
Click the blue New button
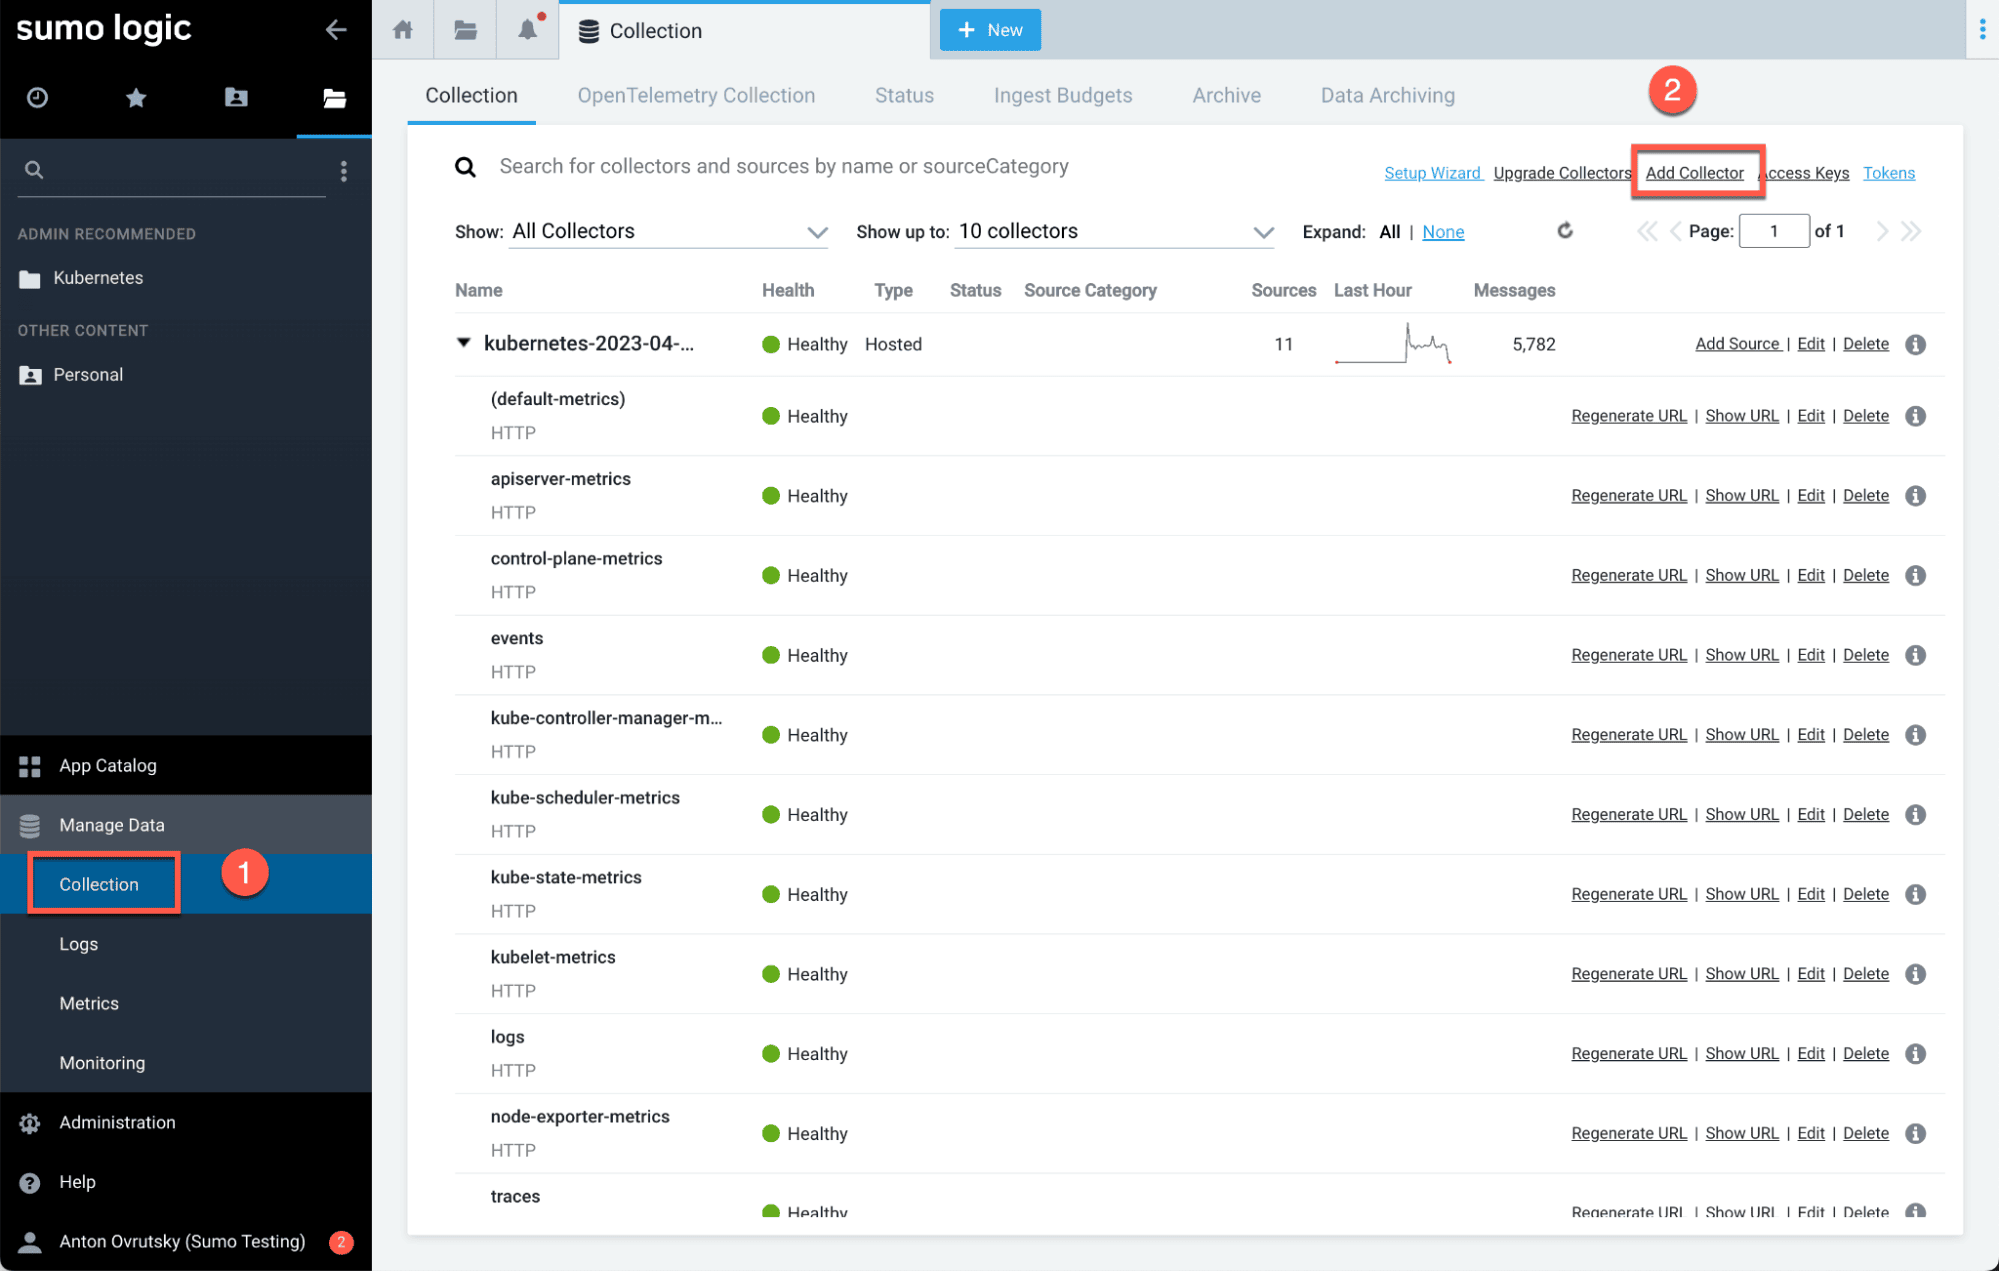990,30
